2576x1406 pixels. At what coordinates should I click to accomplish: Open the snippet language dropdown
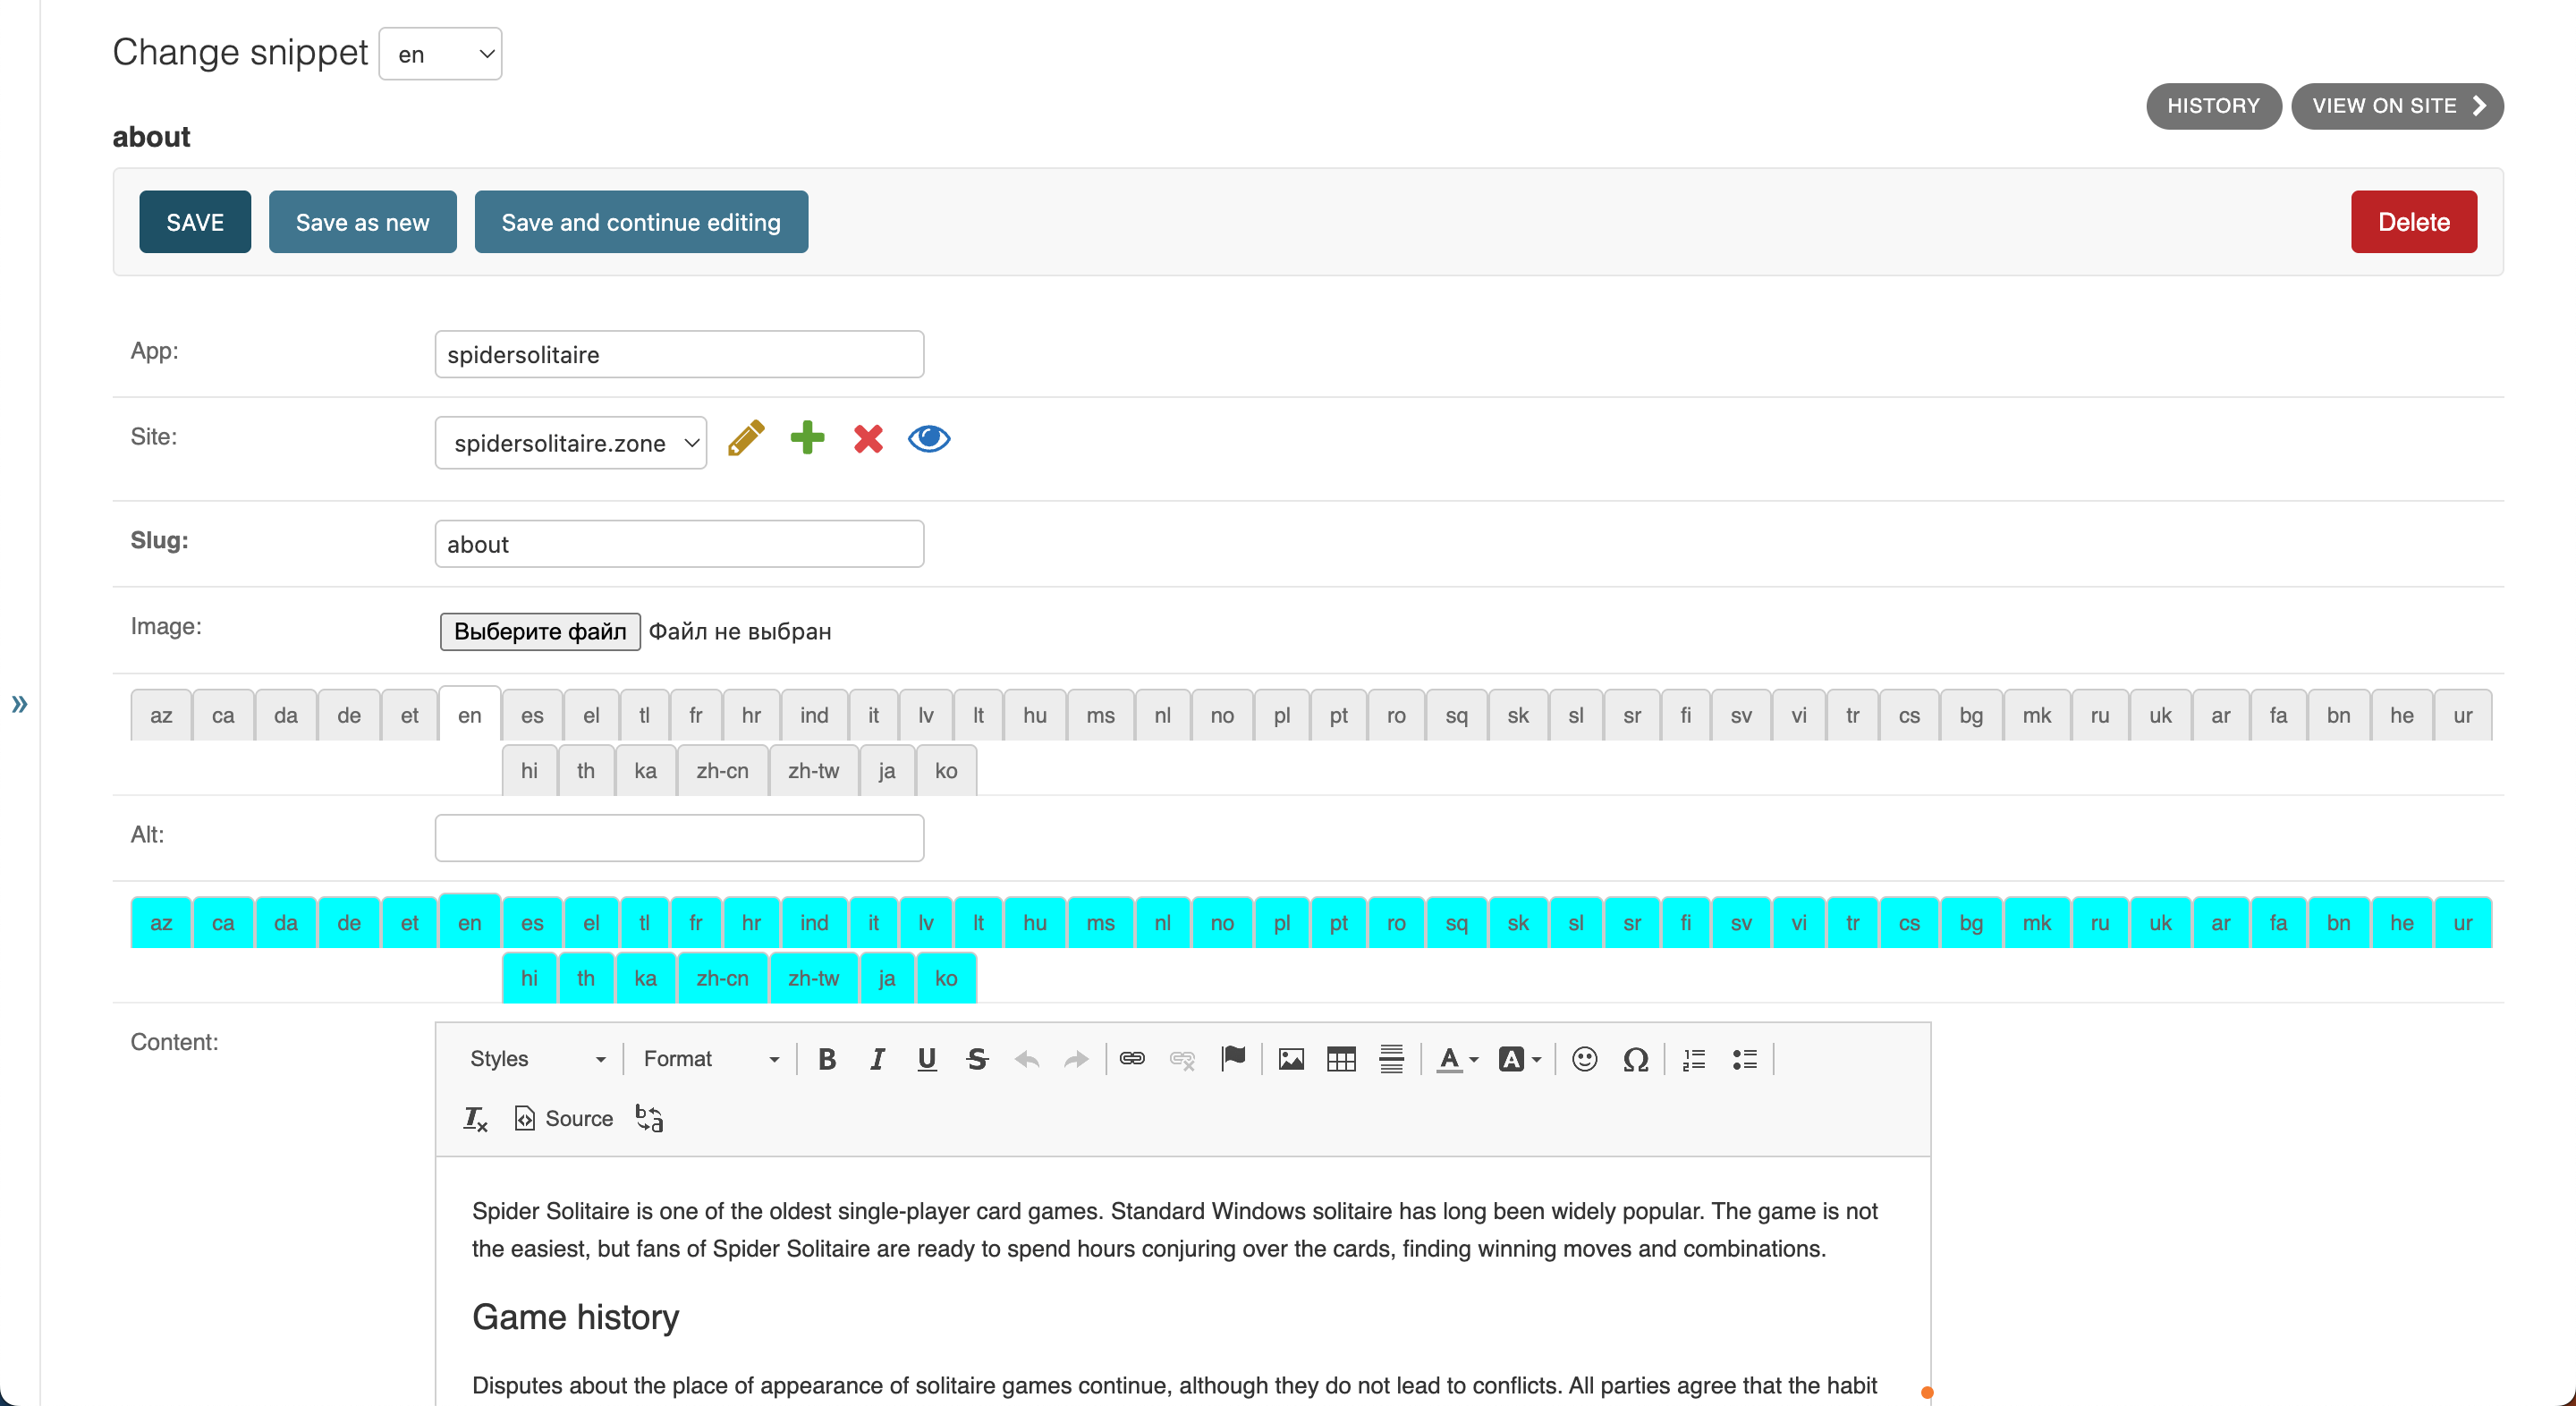pos(441,54)
